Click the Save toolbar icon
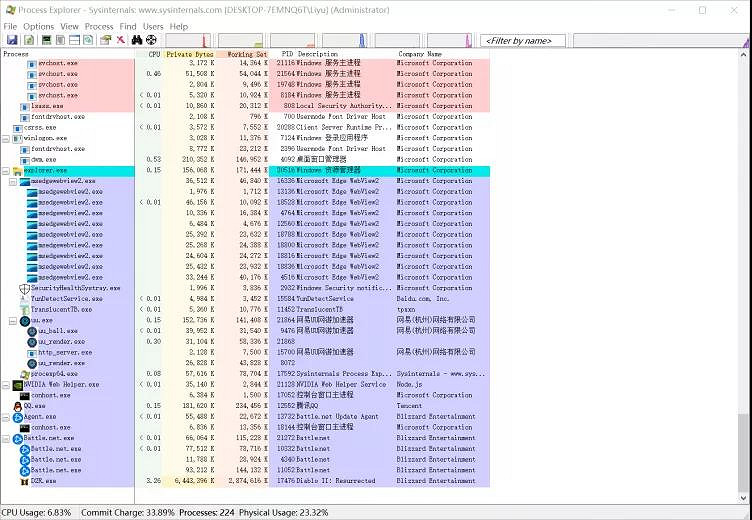The width and height of the screenshot is (752, 520). (12, 40)
